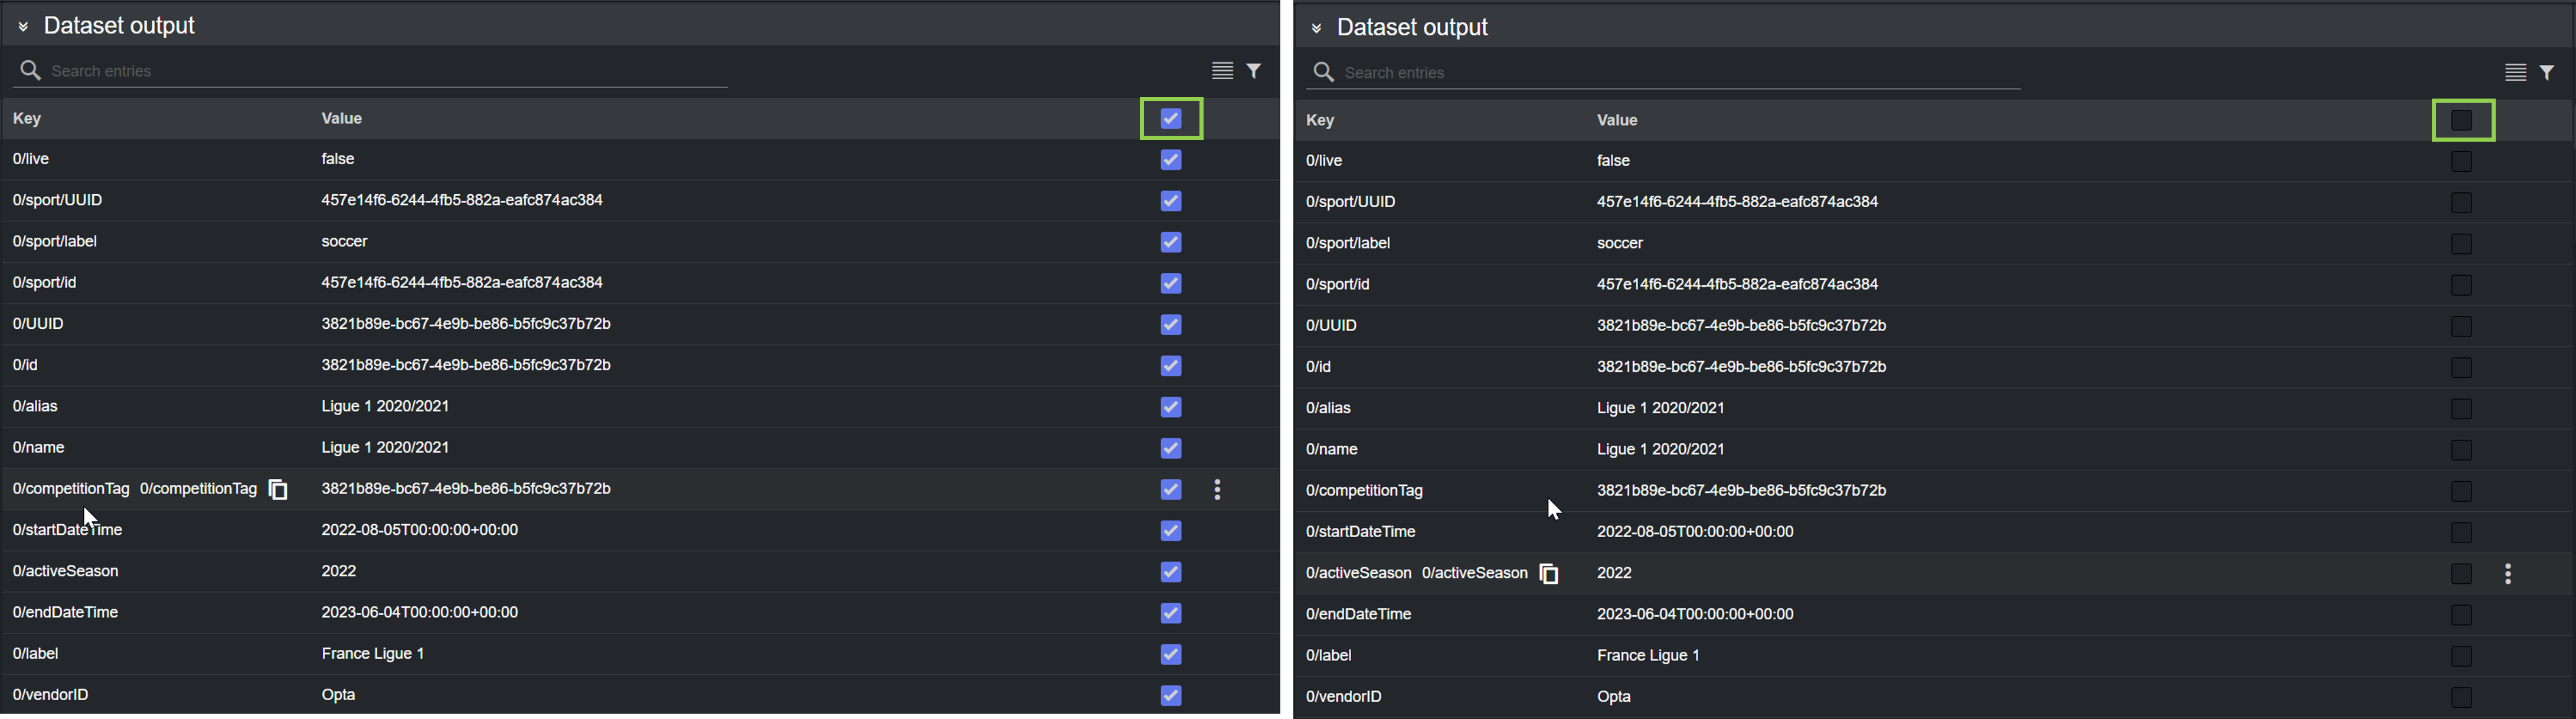Uncheck the 0/sport/label row checkbox in left panel
Viewport: 2576px width, 719px height.
1171,242
